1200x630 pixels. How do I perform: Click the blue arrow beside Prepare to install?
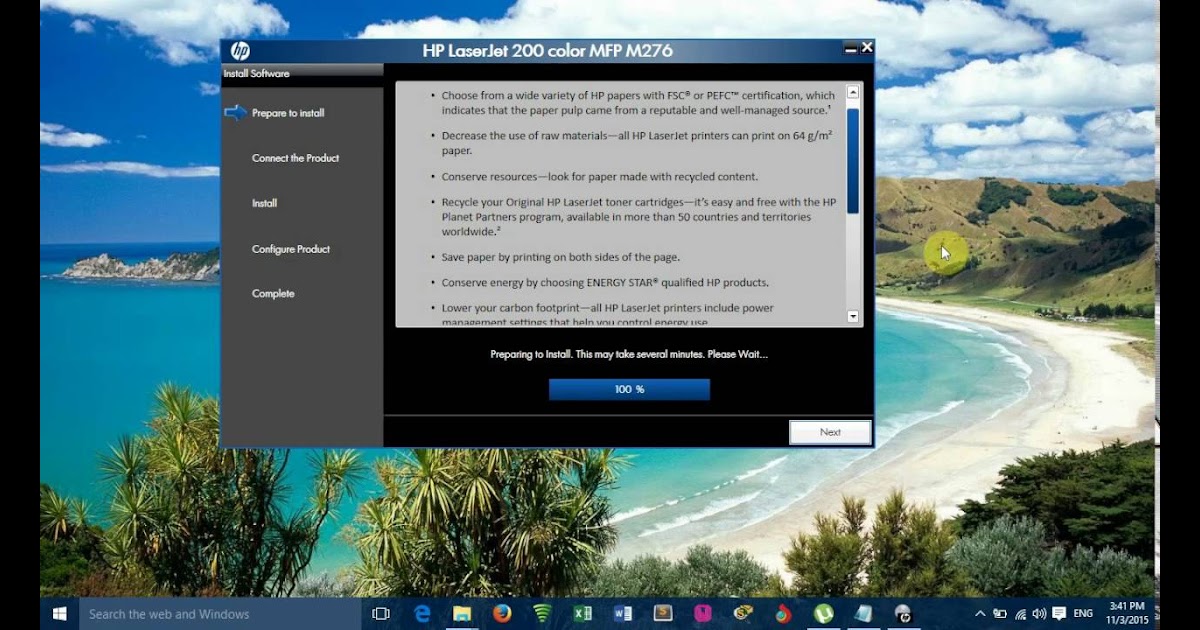[235, 112]
